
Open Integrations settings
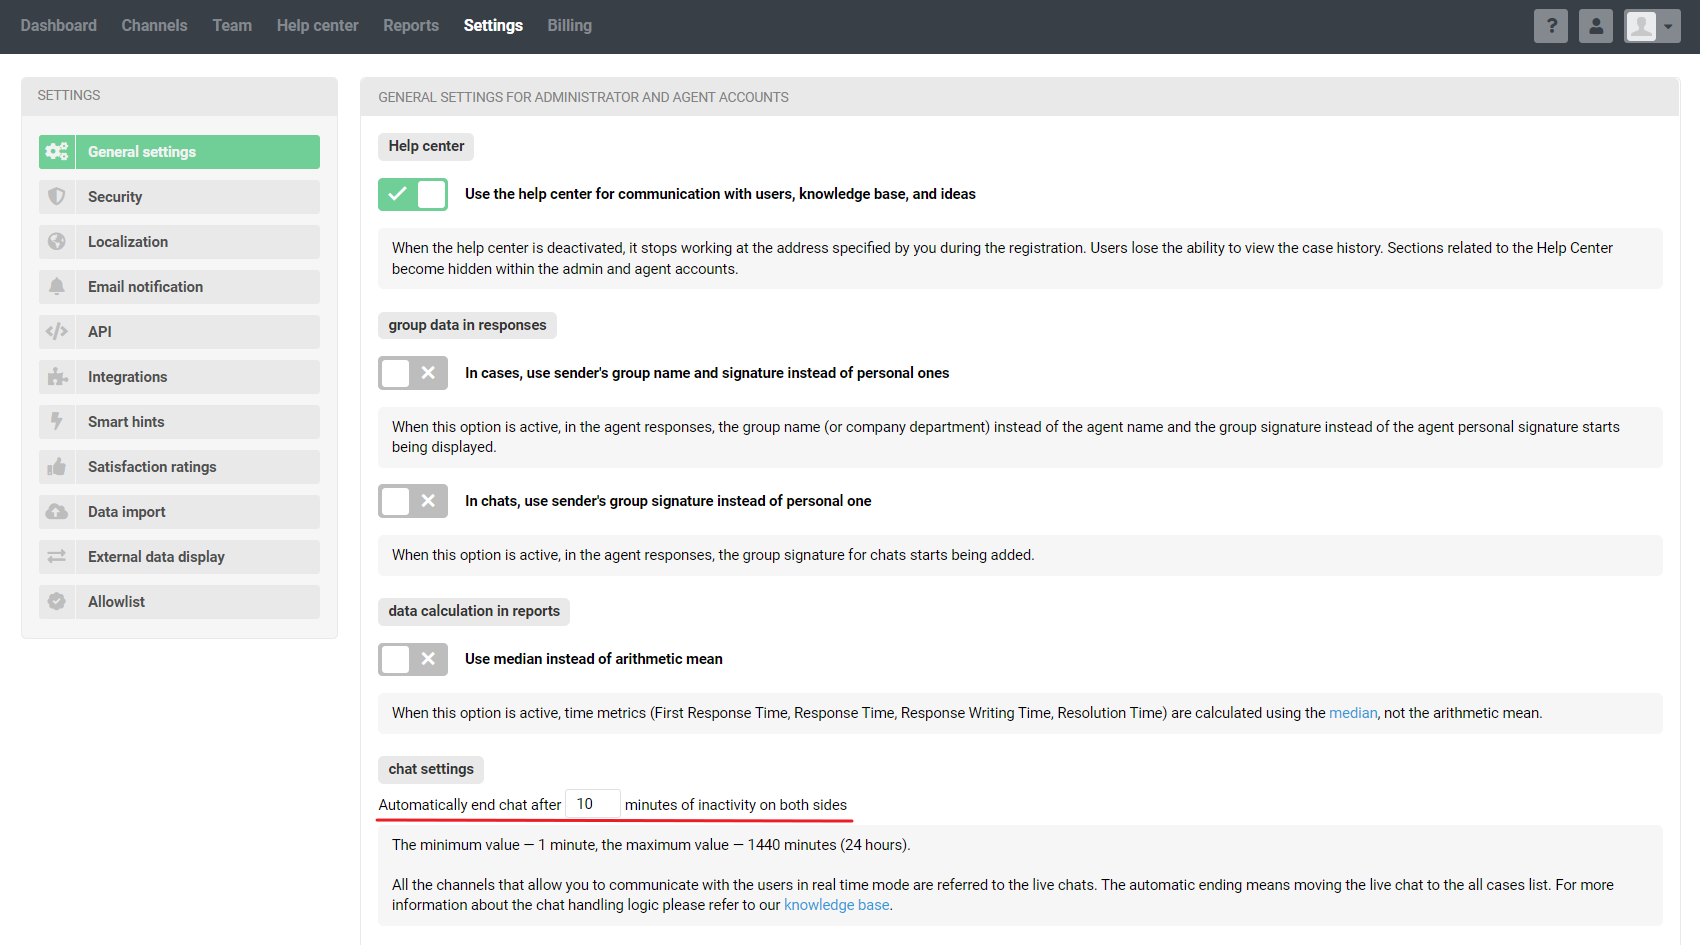[x=179, y=377]
